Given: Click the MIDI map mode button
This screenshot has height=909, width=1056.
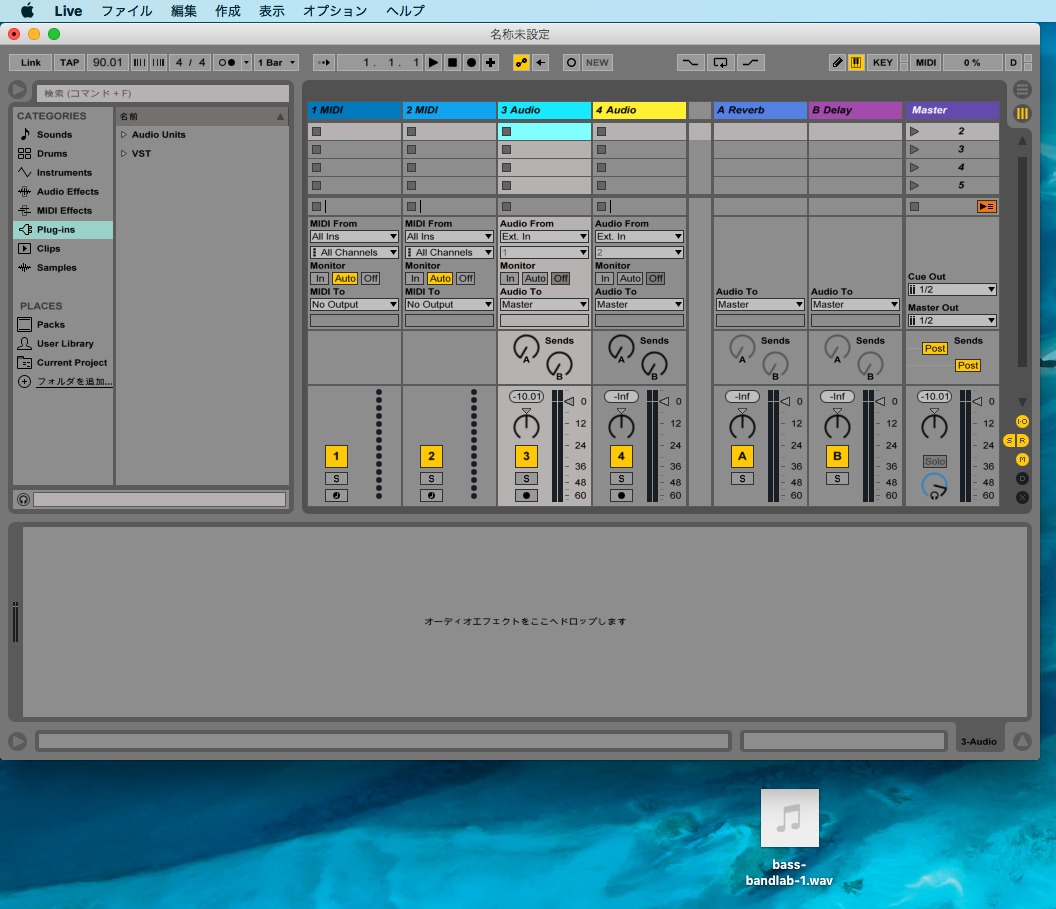Looking at the screenshot, I should (926, 63).
